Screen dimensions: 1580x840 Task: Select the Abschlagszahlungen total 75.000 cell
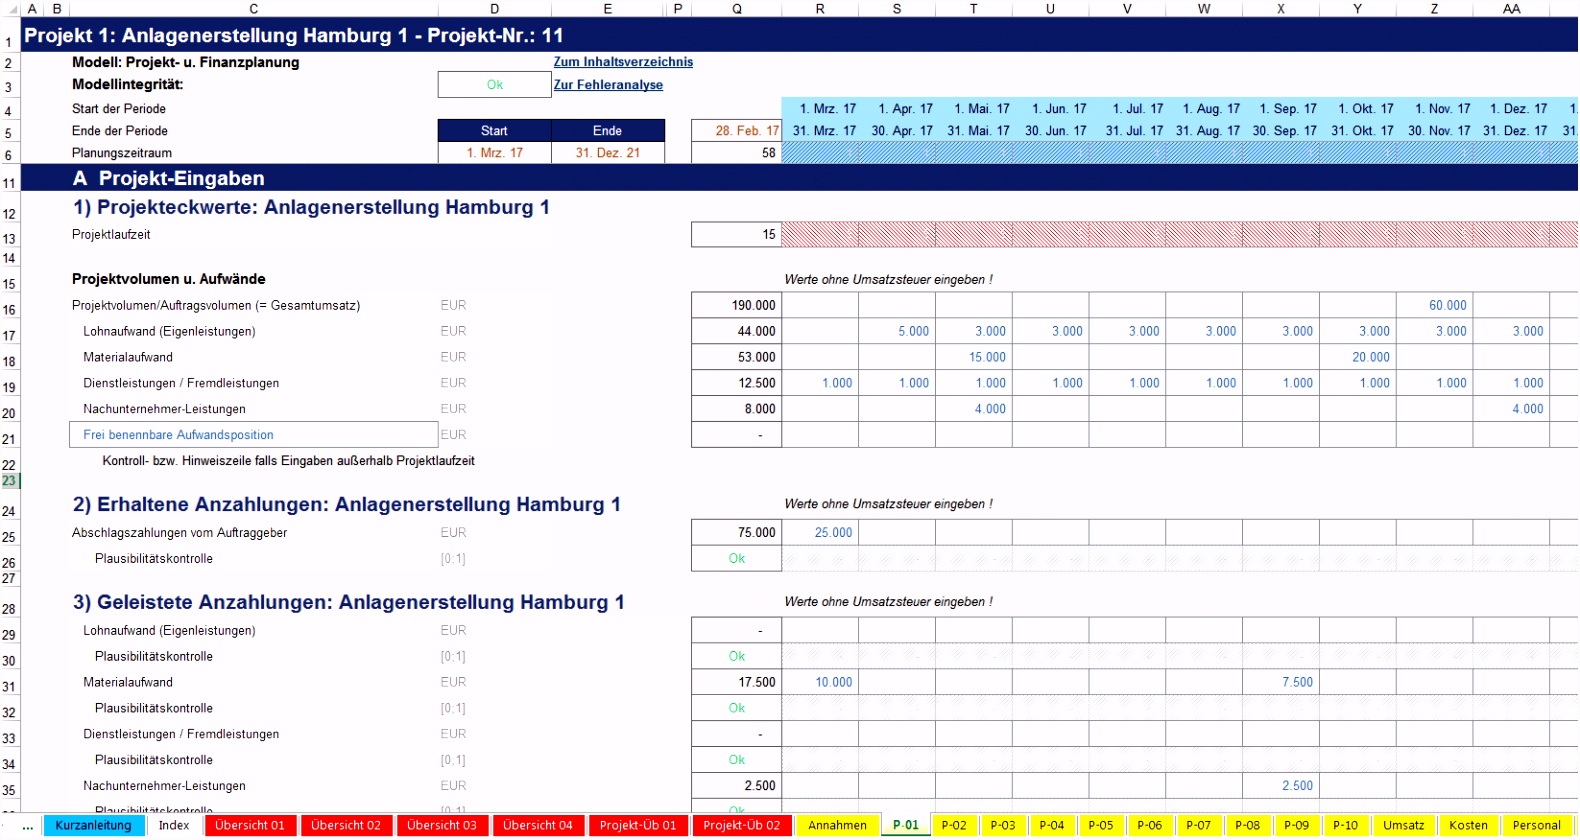click(x=736, y=533)
